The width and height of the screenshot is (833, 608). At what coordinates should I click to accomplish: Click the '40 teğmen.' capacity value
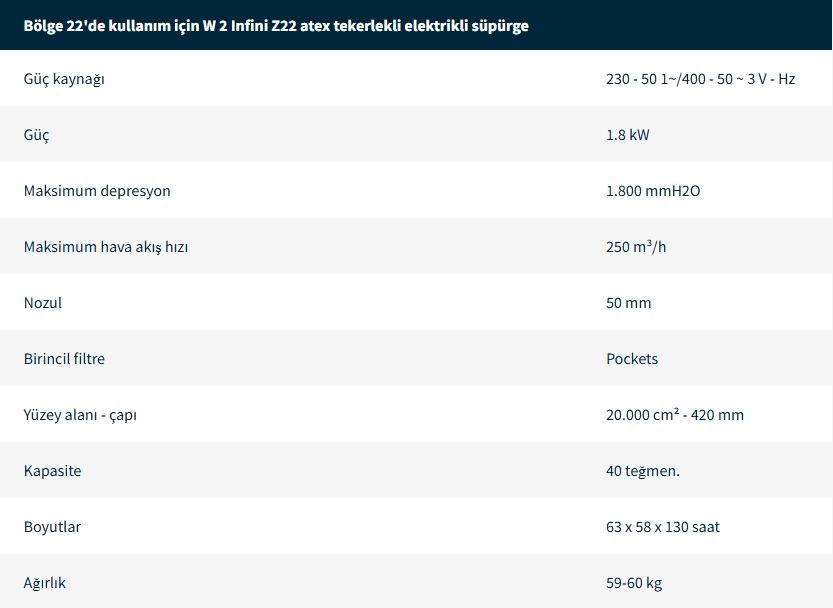(642, 470)
